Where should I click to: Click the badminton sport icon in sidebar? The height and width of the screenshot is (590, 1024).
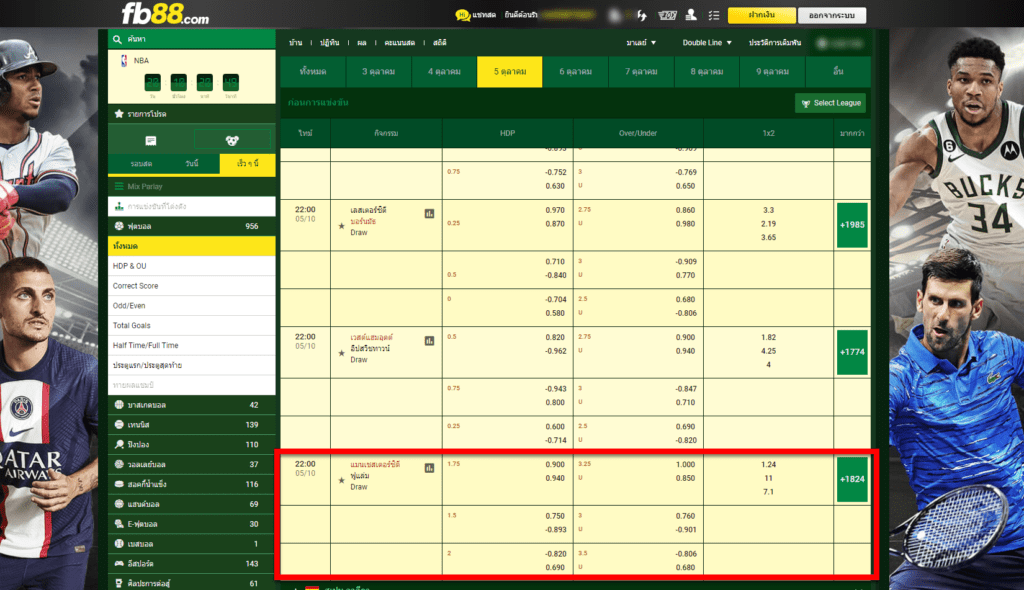point(119,444)
